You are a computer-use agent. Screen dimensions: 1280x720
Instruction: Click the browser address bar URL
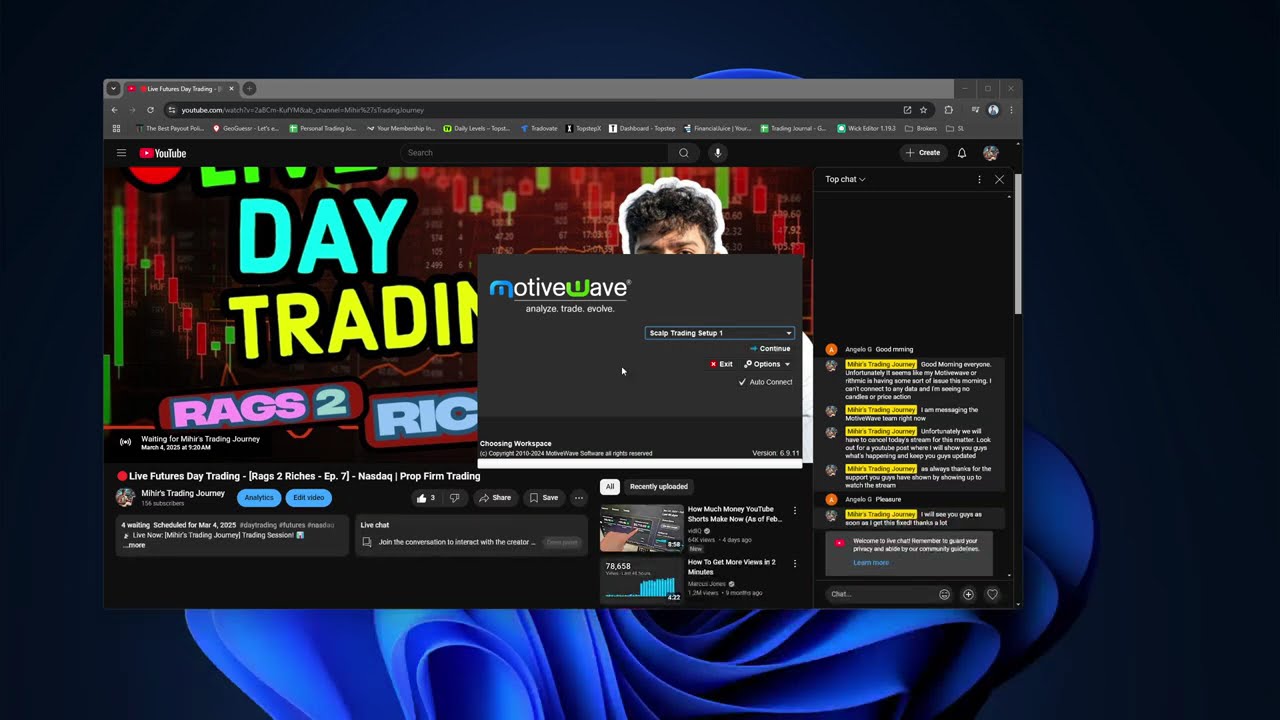tap(303, 110)
